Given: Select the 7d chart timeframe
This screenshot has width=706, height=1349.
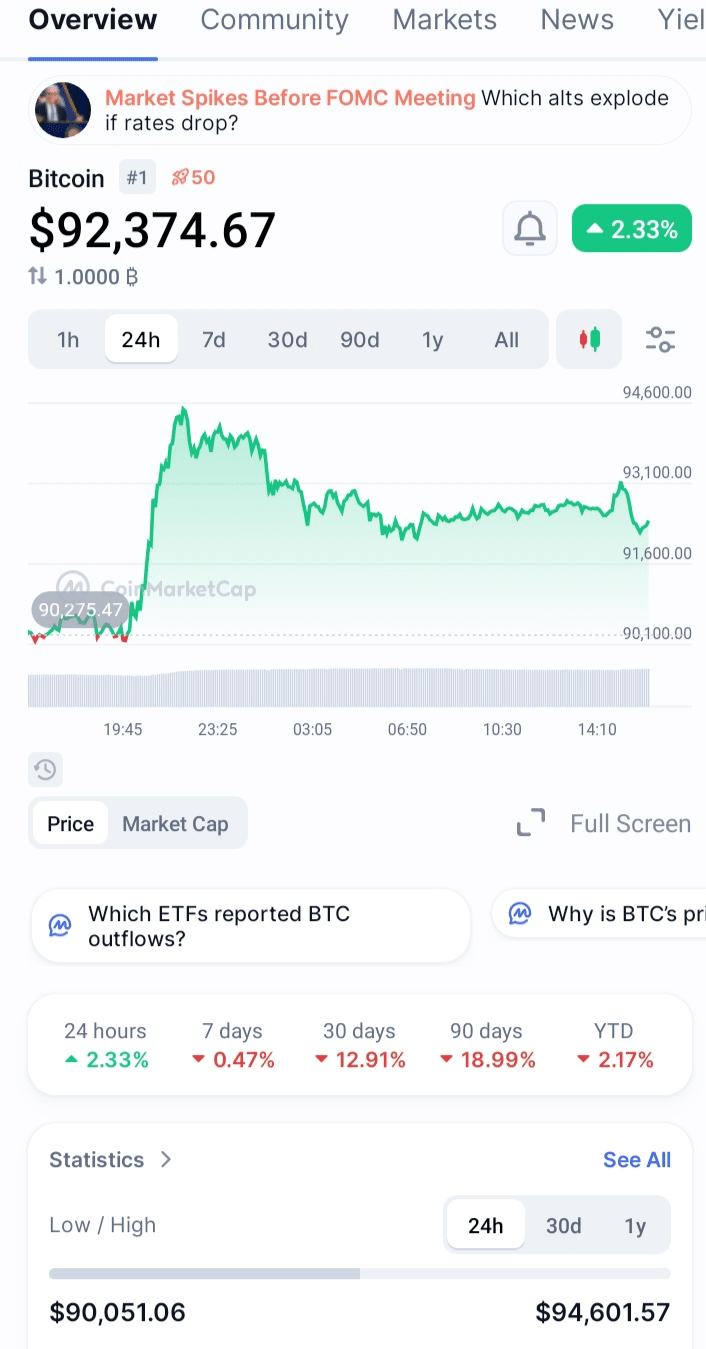Looking at the screenshot, I should [x=214, y=340].
